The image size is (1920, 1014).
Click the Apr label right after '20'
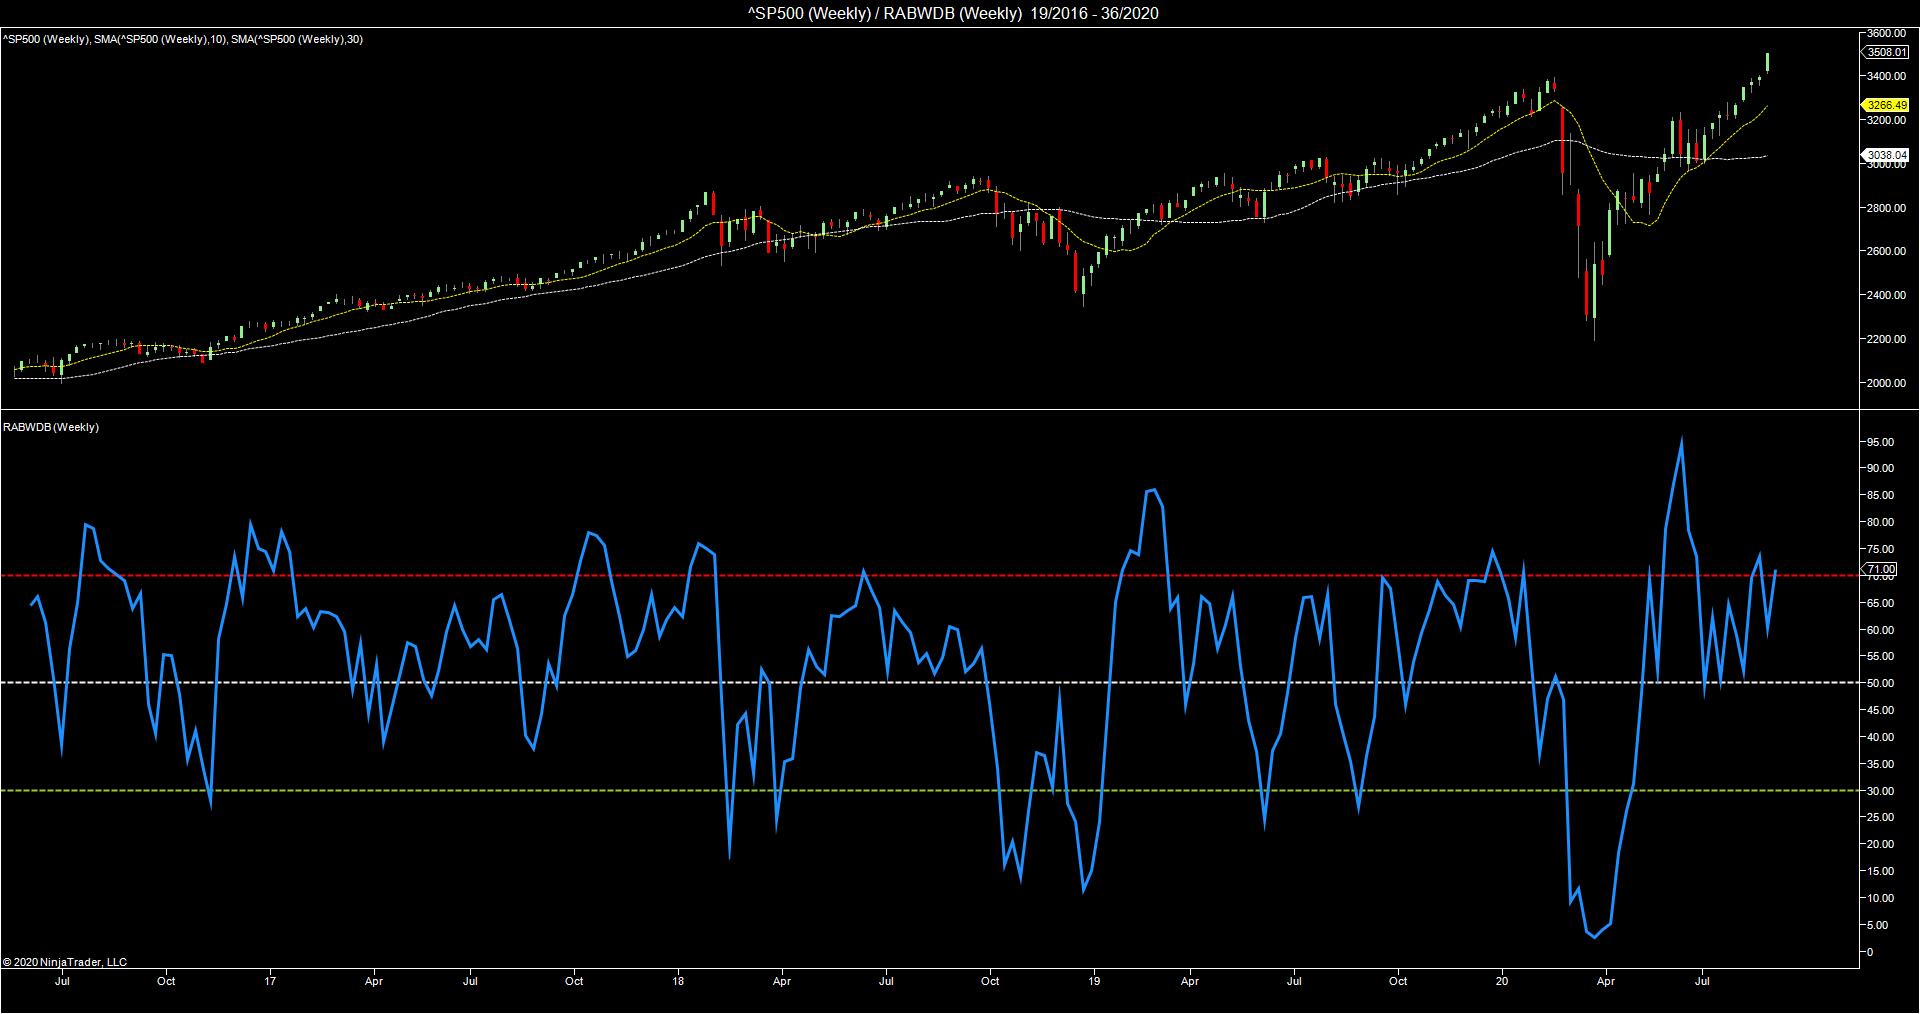[x=1605, y=981]
